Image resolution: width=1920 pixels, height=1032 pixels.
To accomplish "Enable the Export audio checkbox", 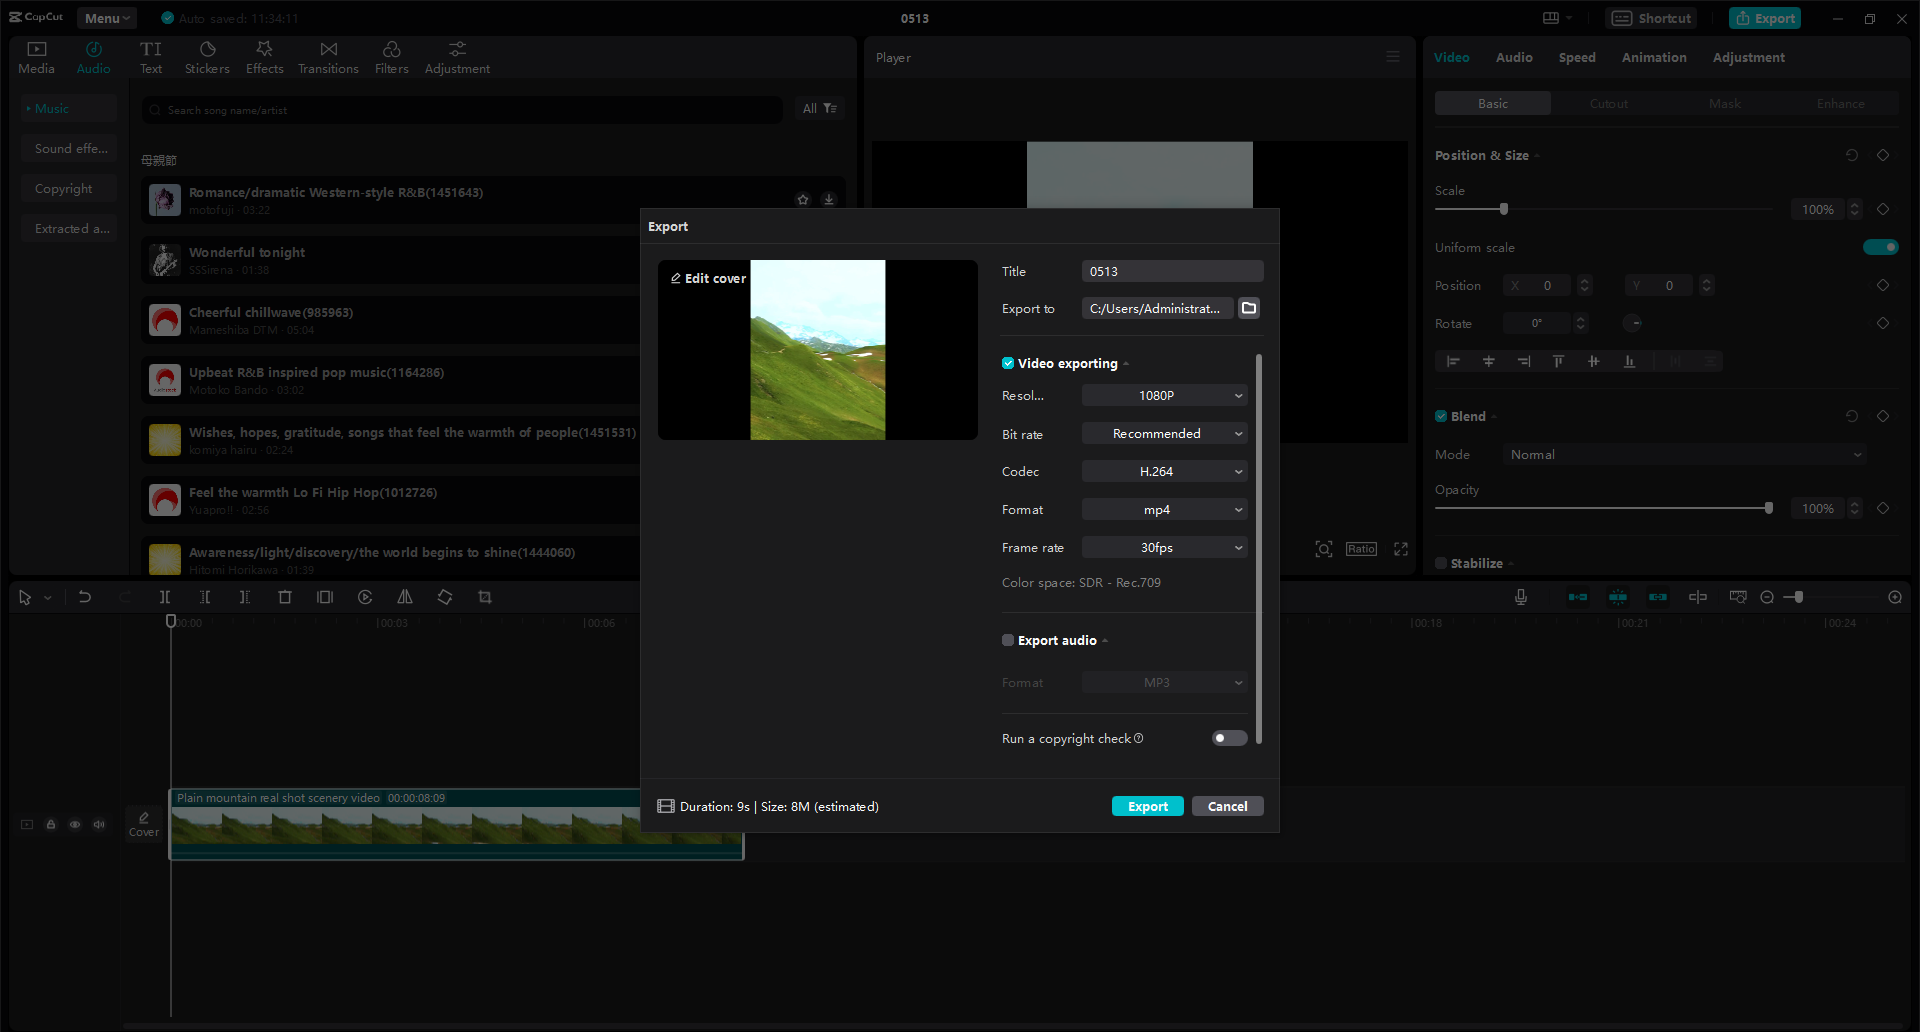I will click(1007, 640).
